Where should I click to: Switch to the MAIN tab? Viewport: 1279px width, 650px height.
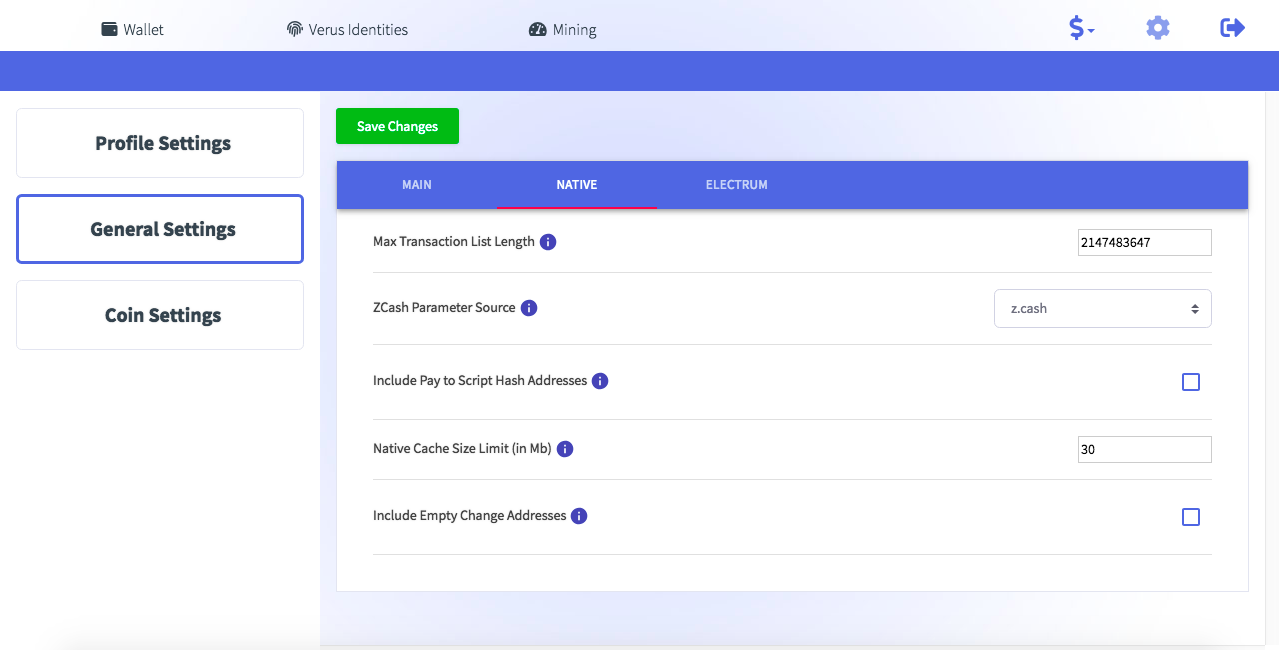(x=417, y=185)
